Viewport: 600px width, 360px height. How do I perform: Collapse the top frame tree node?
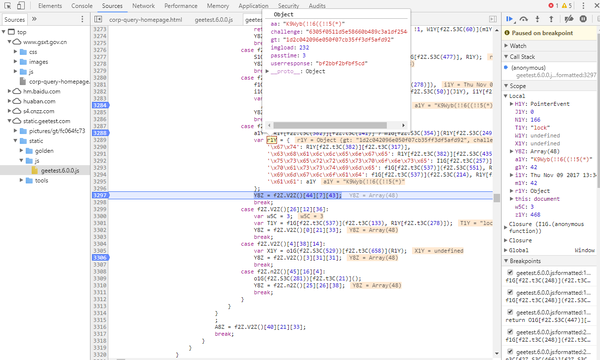(x=3, y=32)
